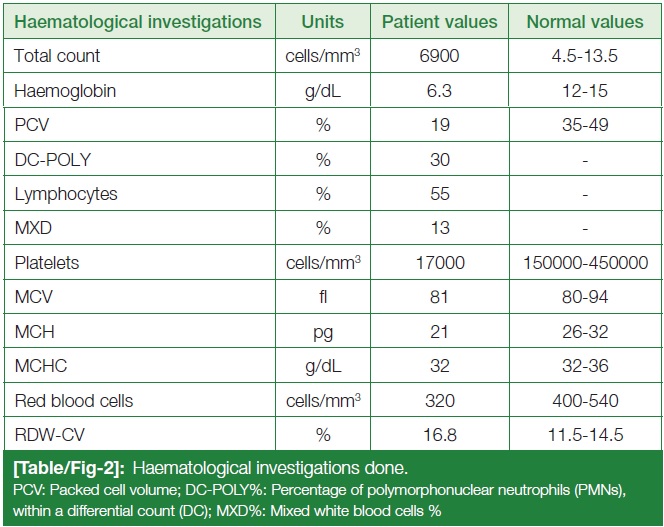Select the Lymphocytes value 55
This screenshot has height=527, width=664.
440,194
